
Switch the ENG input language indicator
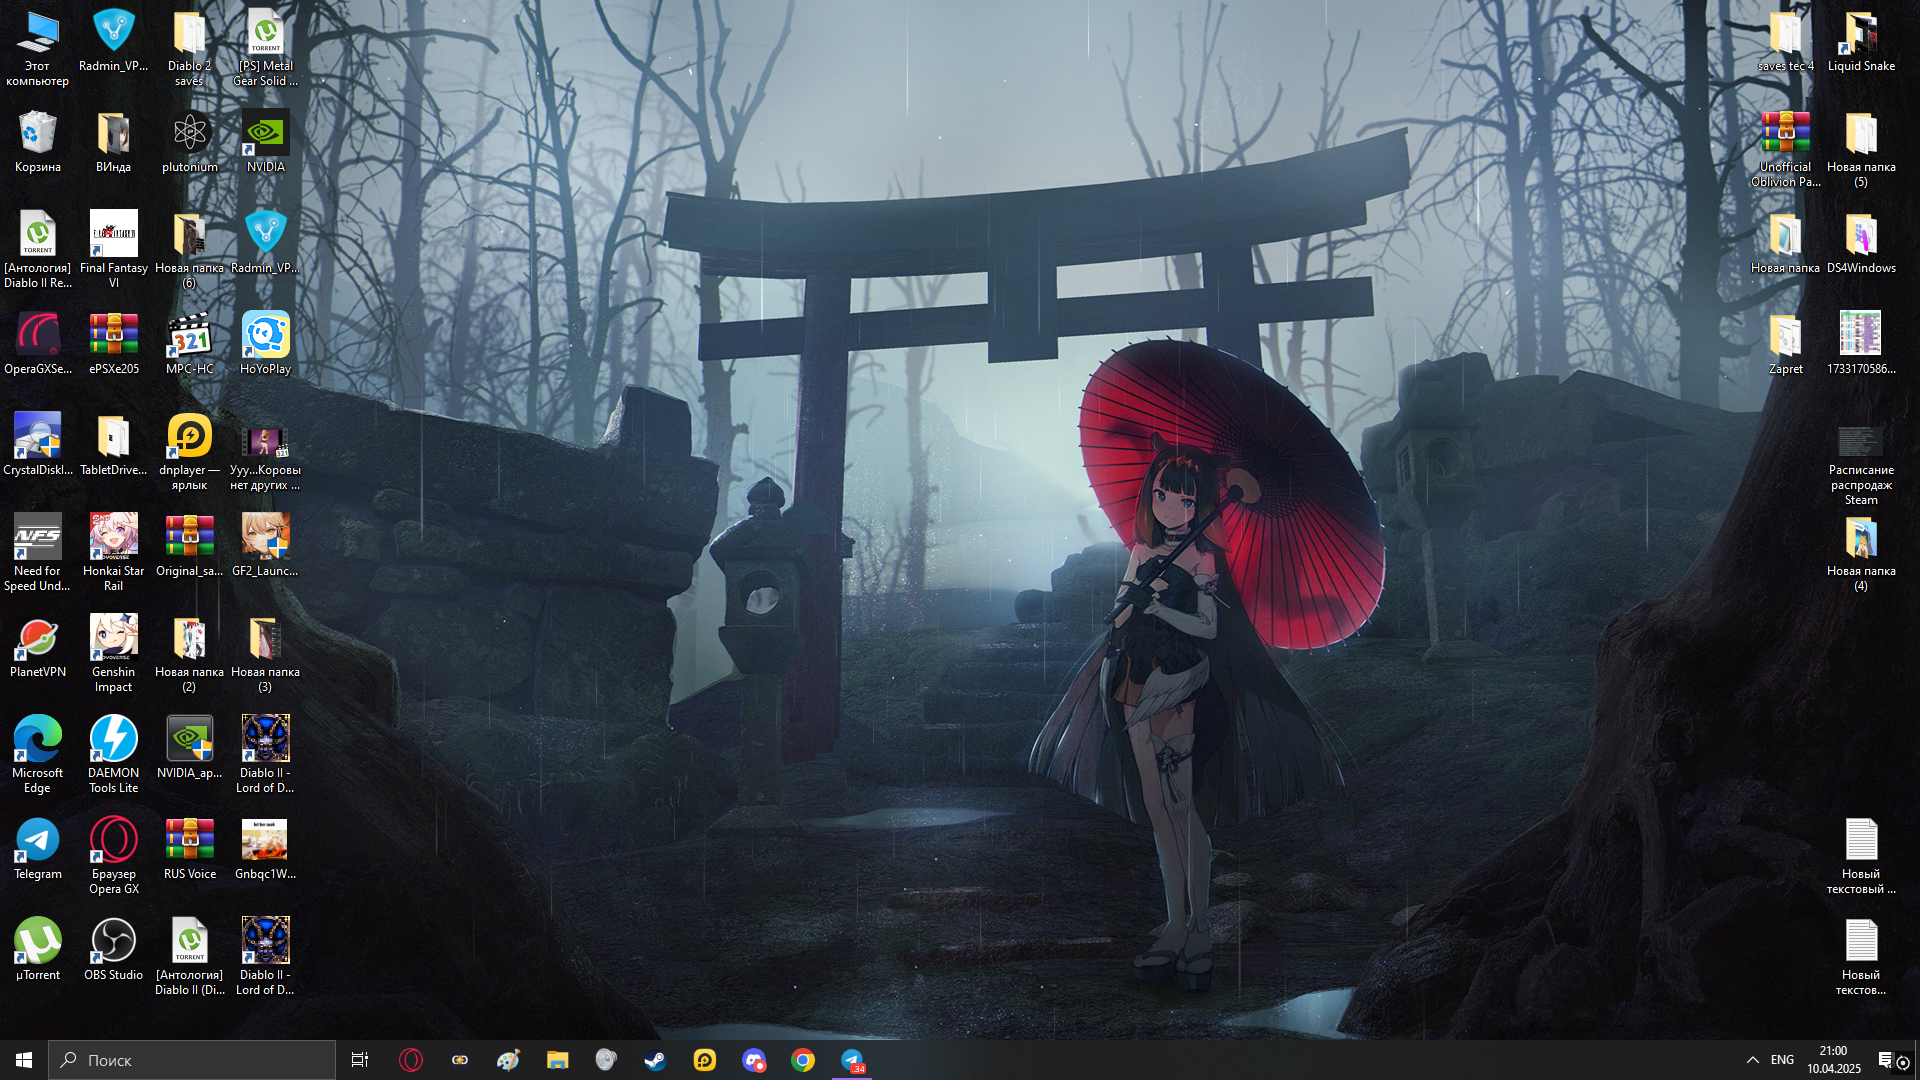pyautogui.click(x=1782, y=1060)
